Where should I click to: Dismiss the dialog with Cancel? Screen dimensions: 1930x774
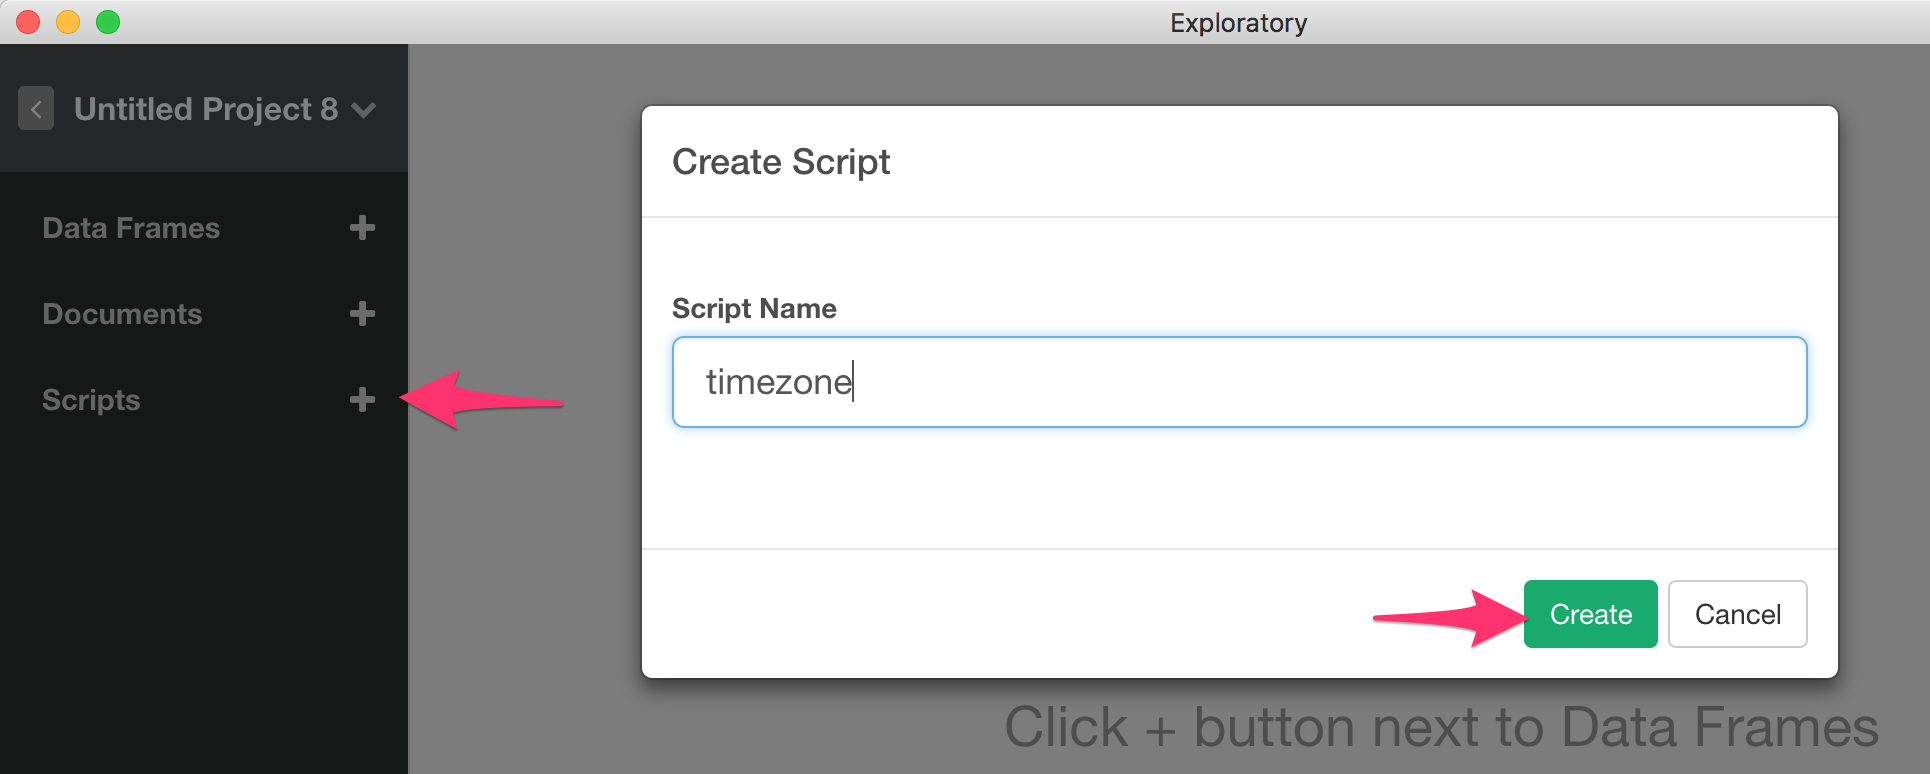tap(1737, 614)
